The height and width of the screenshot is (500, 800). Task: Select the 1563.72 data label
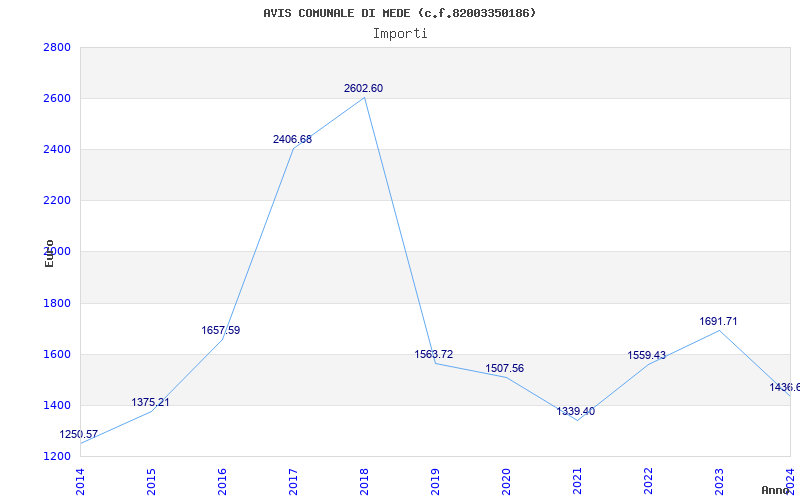[434, 354]
